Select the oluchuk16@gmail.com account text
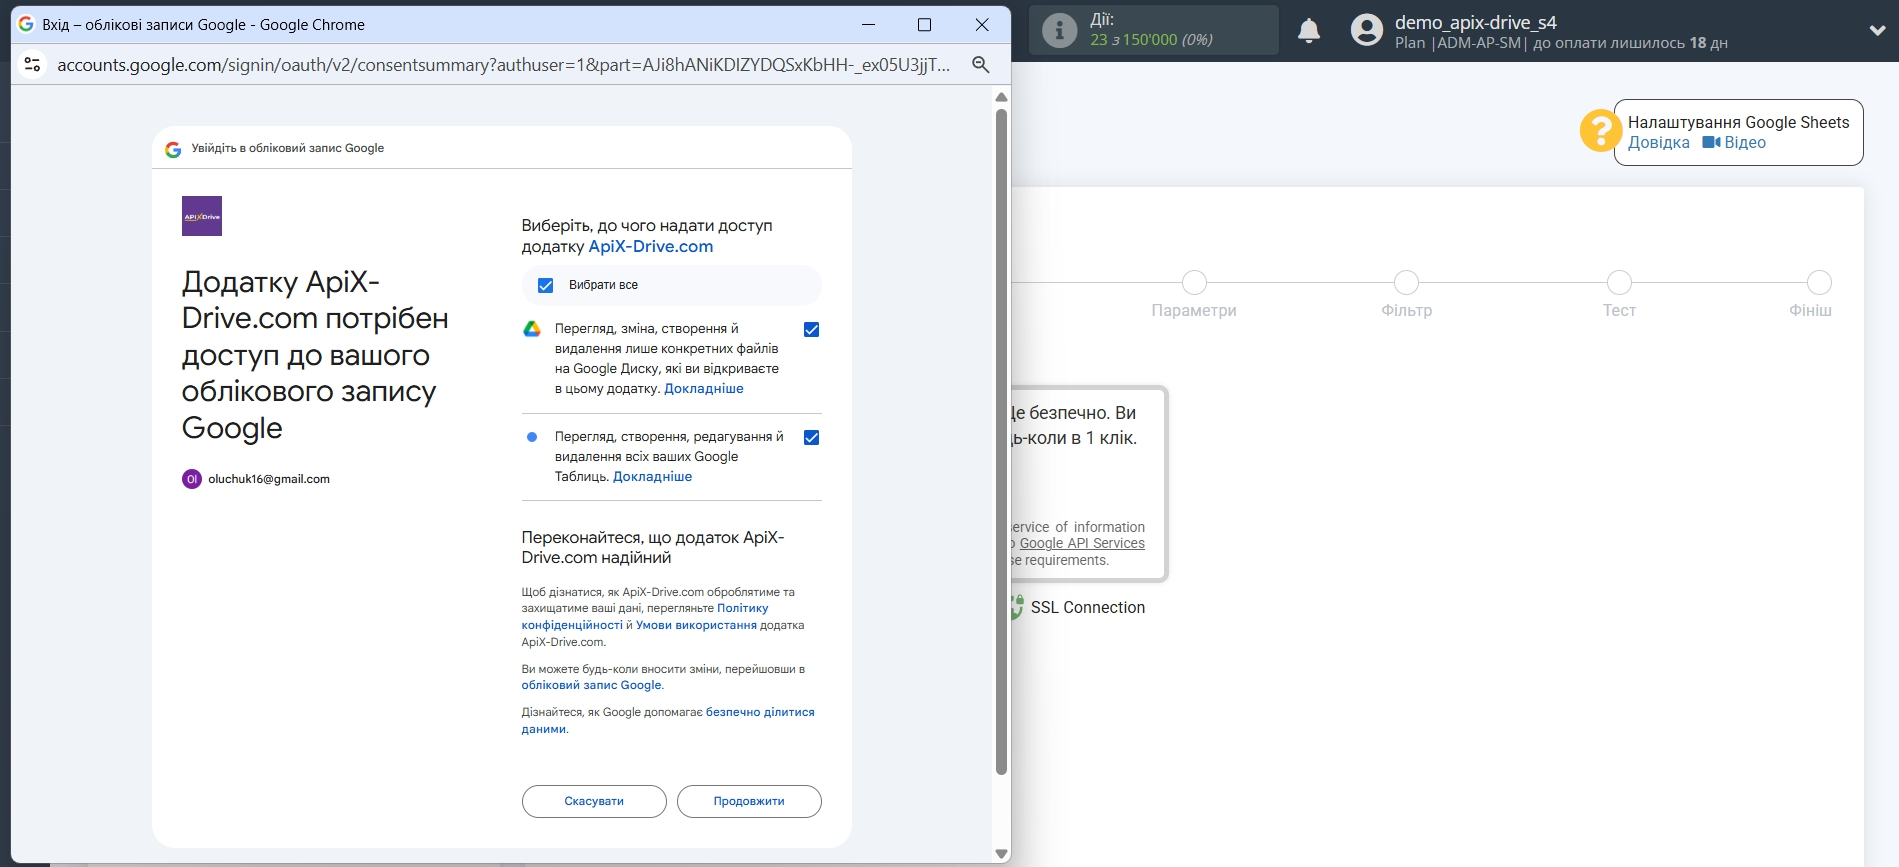The width and height of the screenshot is (1899, 867). click(x=269, y=479)
